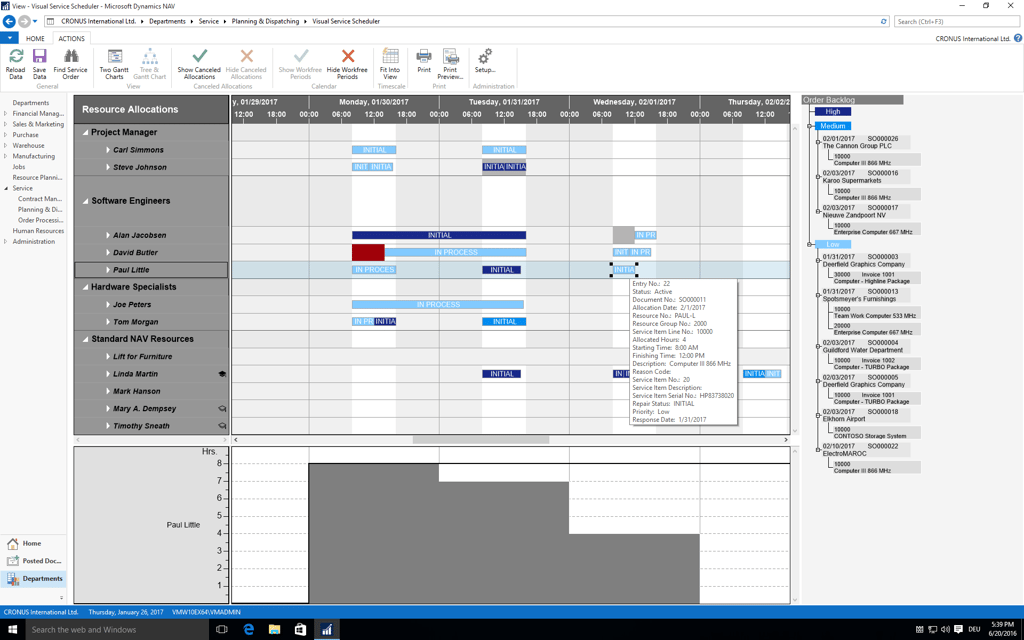This screenshot has height=640, width=1024.
Task: Collapse the Project Manager group
Action: click(x=85, y=133)
